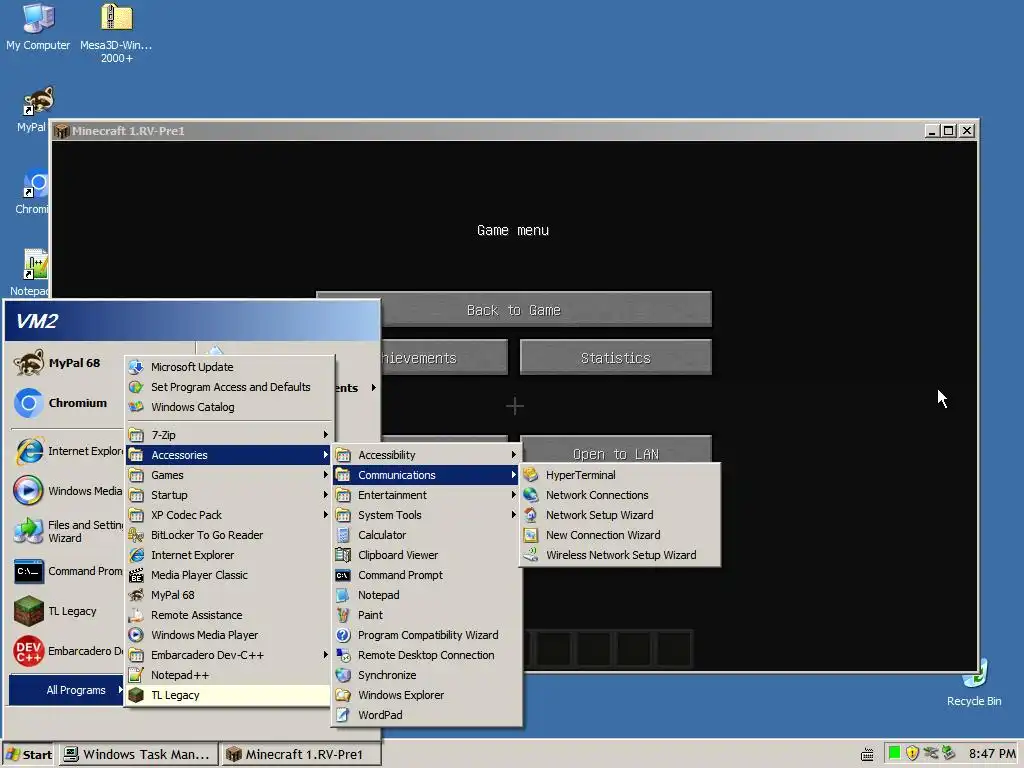Click the security shield tray icon
Image resolution: width=1024 pixels, height=768 pixels.
pyautogui.click(x=912, y=754)
